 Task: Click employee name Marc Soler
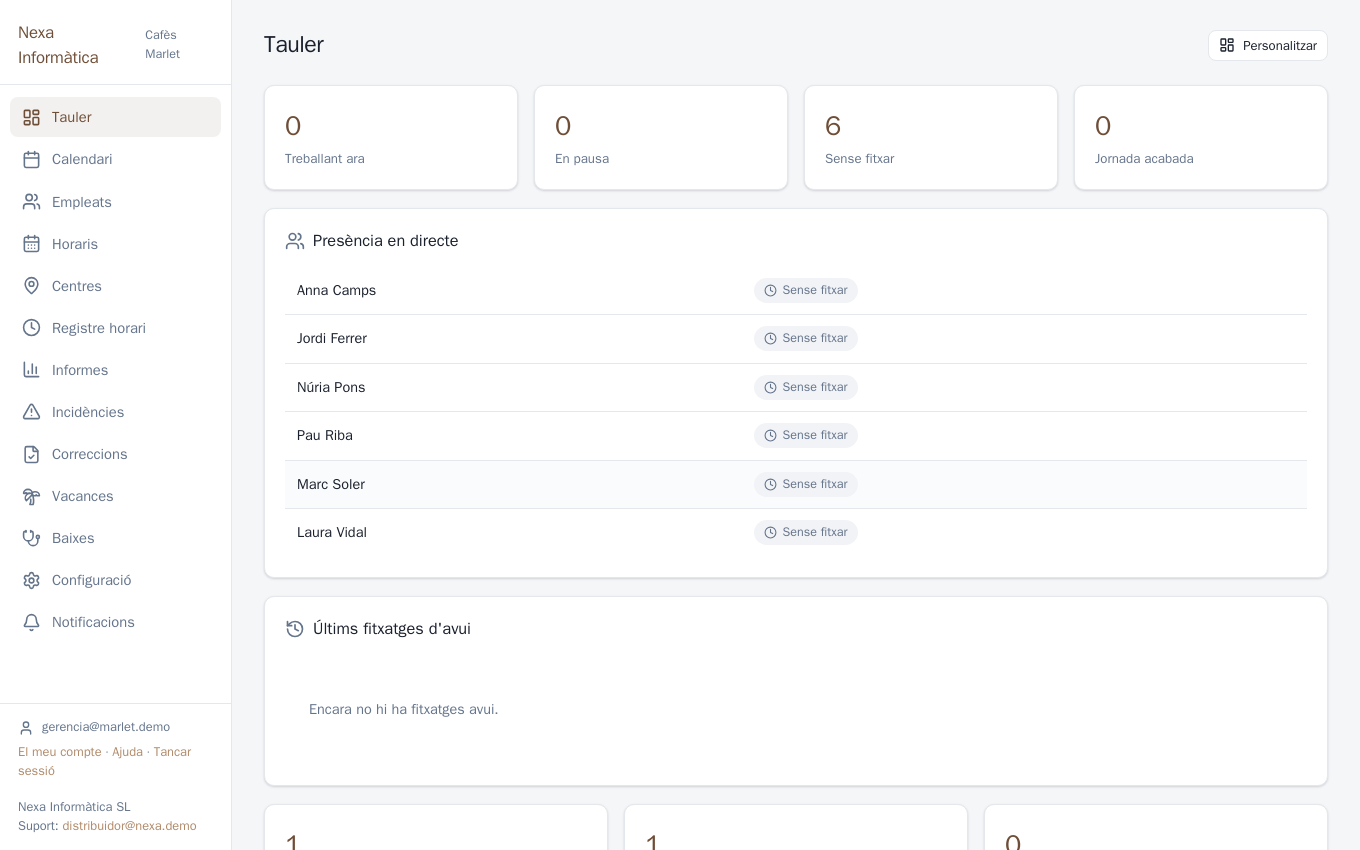pos(331,485)
